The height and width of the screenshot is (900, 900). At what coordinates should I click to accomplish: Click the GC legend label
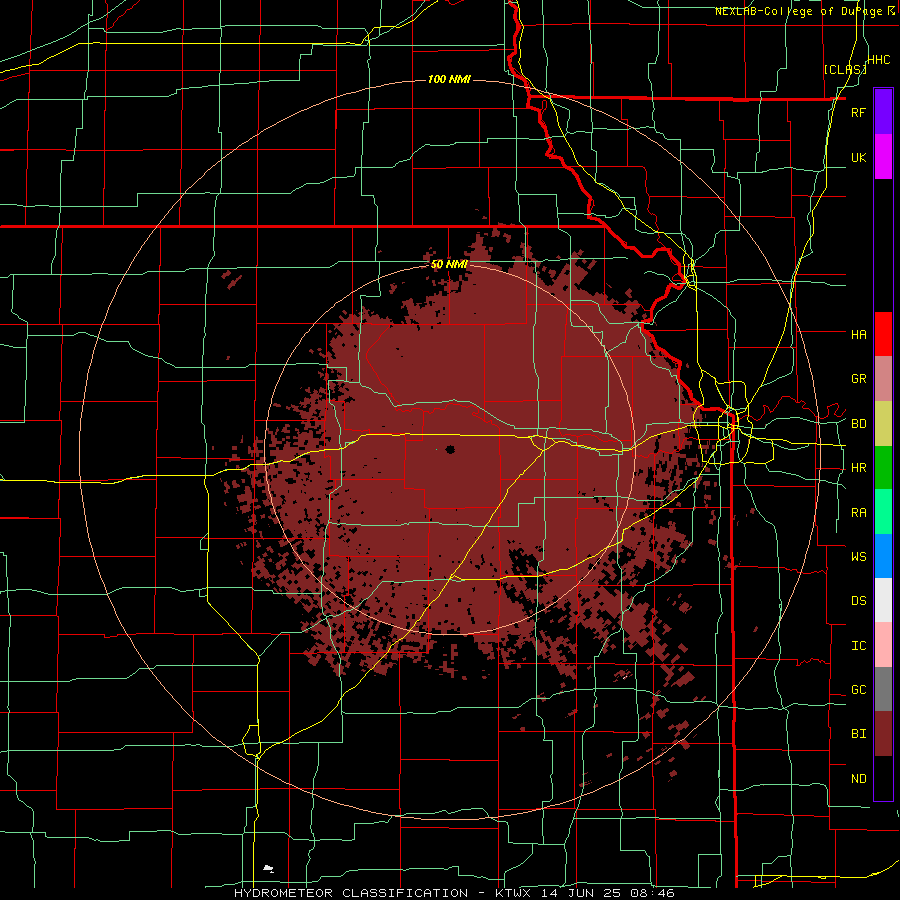pos(858,690)
